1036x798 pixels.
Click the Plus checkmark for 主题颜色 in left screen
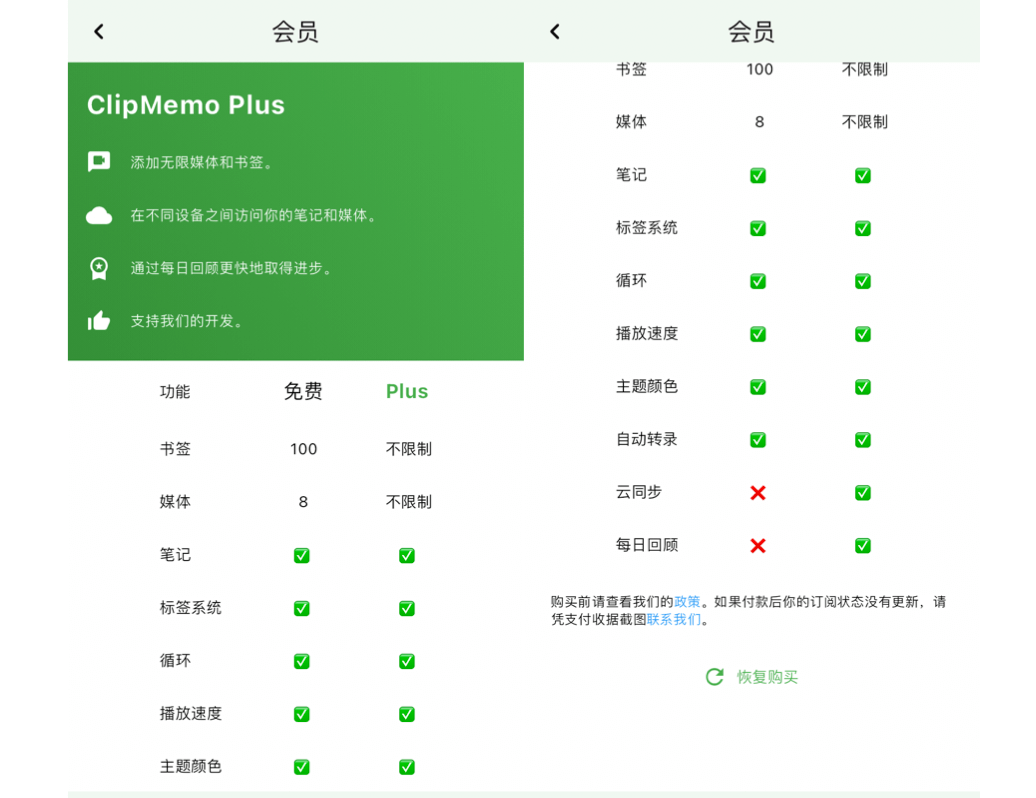407,767
